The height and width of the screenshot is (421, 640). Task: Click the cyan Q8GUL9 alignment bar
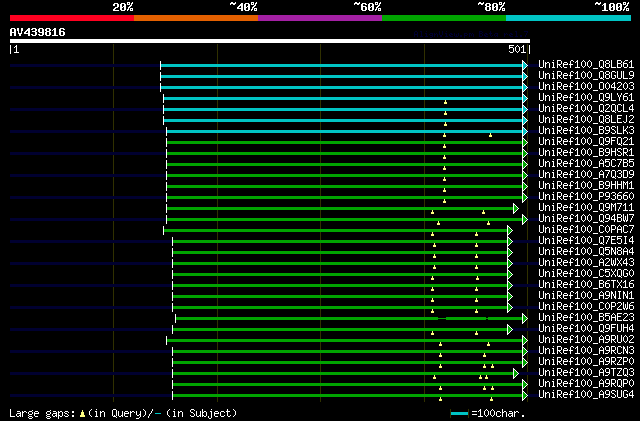(341, 76)
